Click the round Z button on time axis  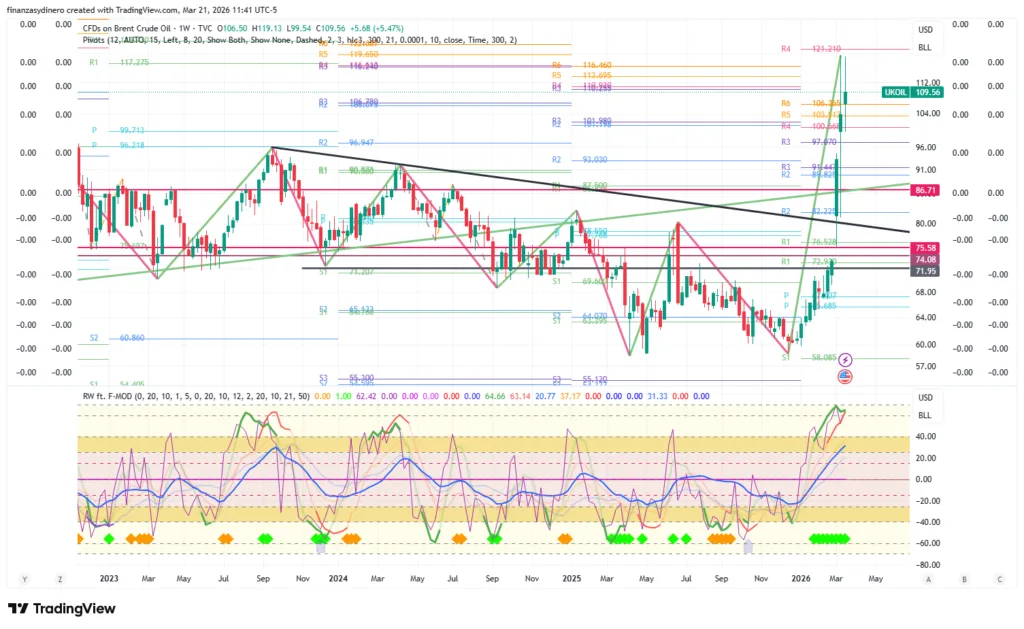60,579
